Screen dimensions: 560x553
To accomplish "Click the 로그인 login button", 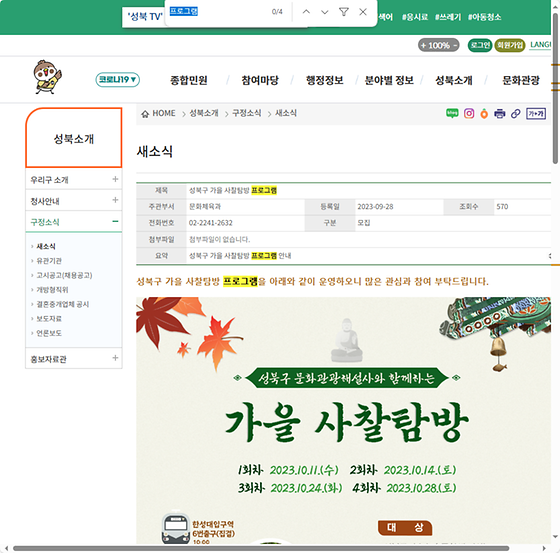I will click(480, 45).
